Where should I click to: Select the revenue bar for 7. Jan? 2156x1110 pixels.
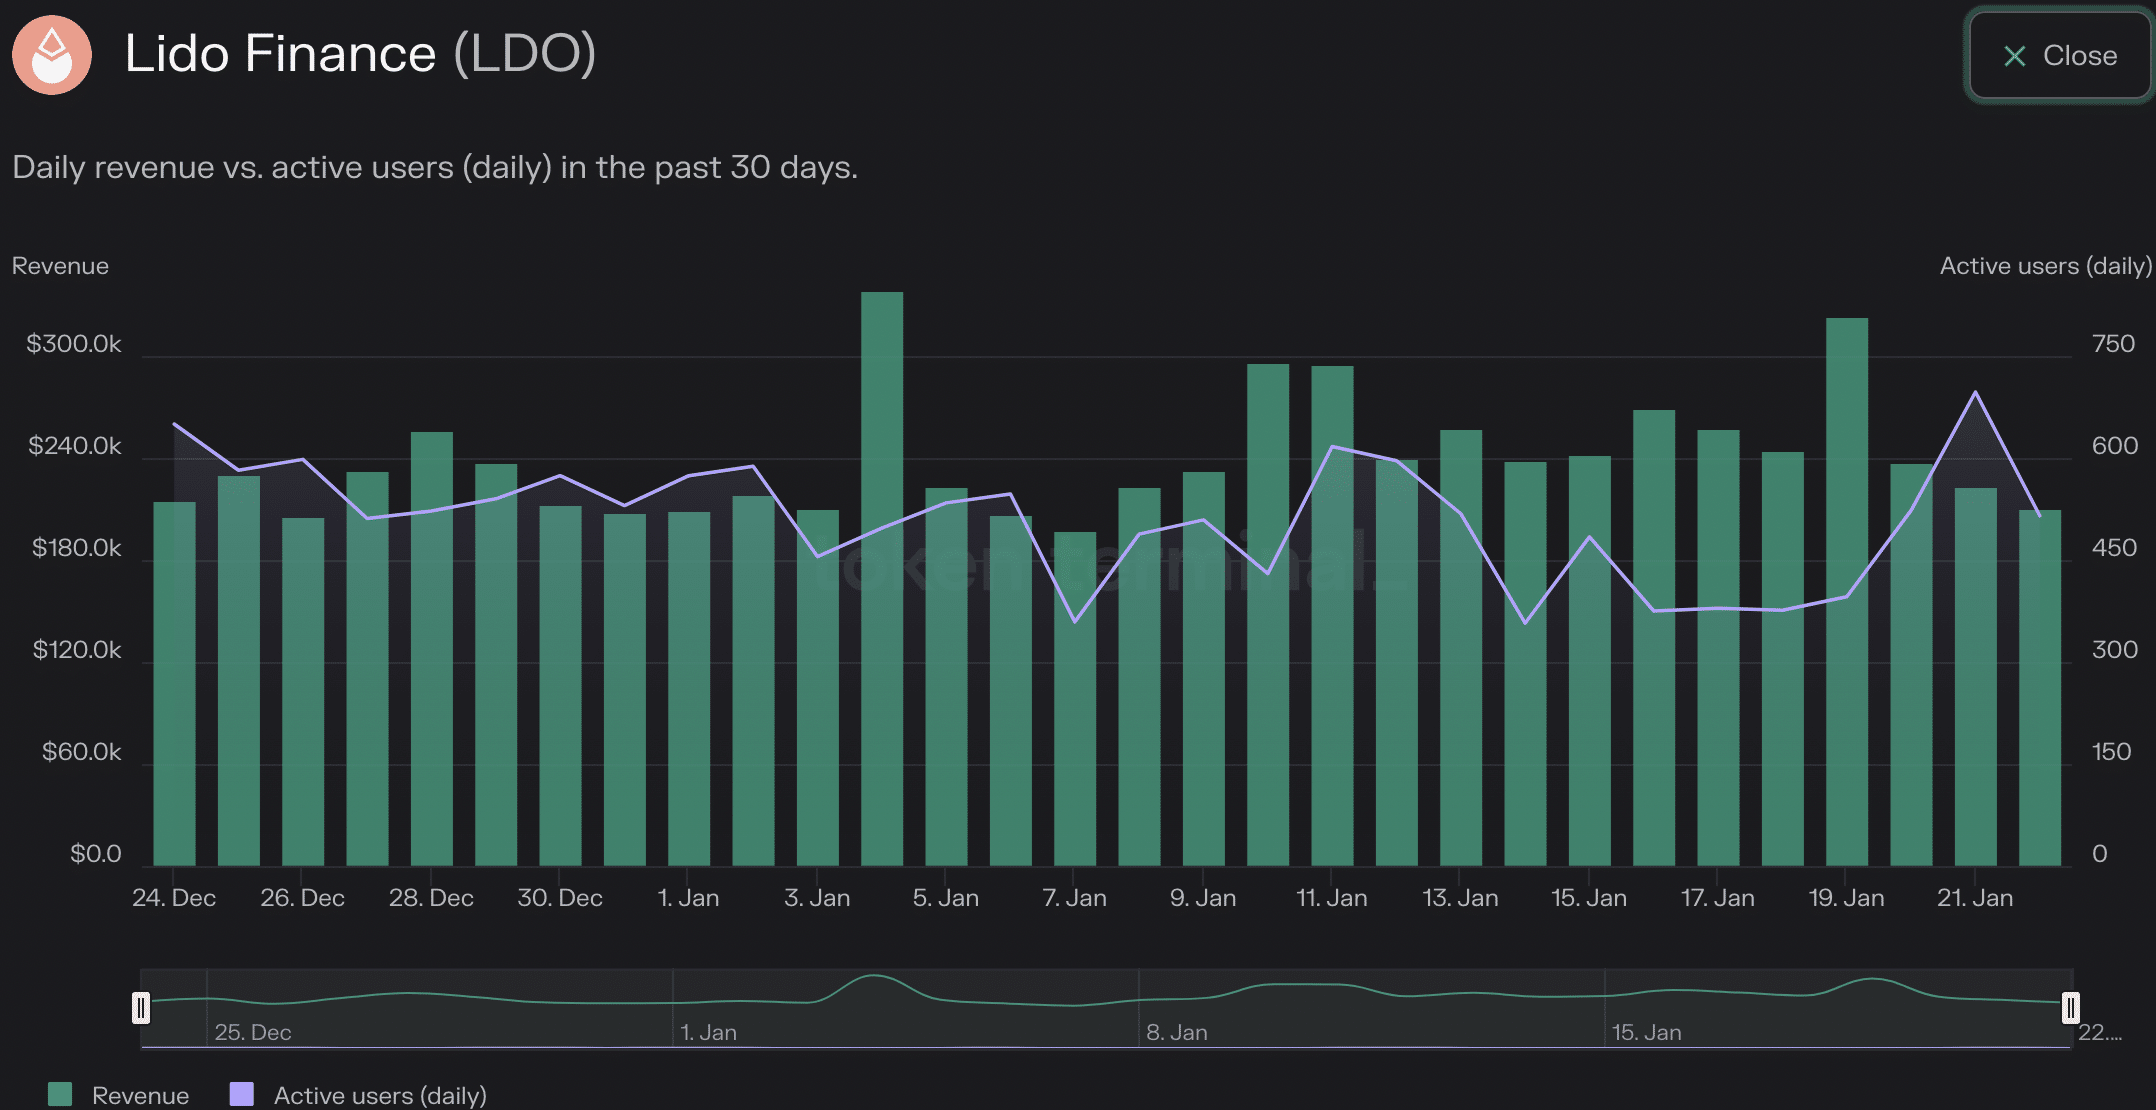click(1075, 699)
